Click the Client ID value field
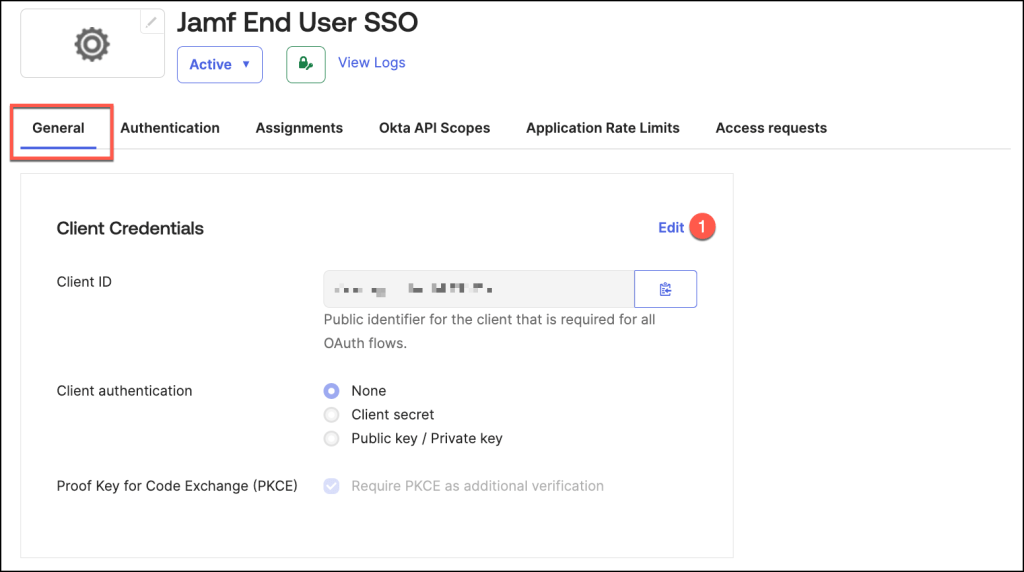This screenshot has height=572, width=1024. [x=478, y=289]
